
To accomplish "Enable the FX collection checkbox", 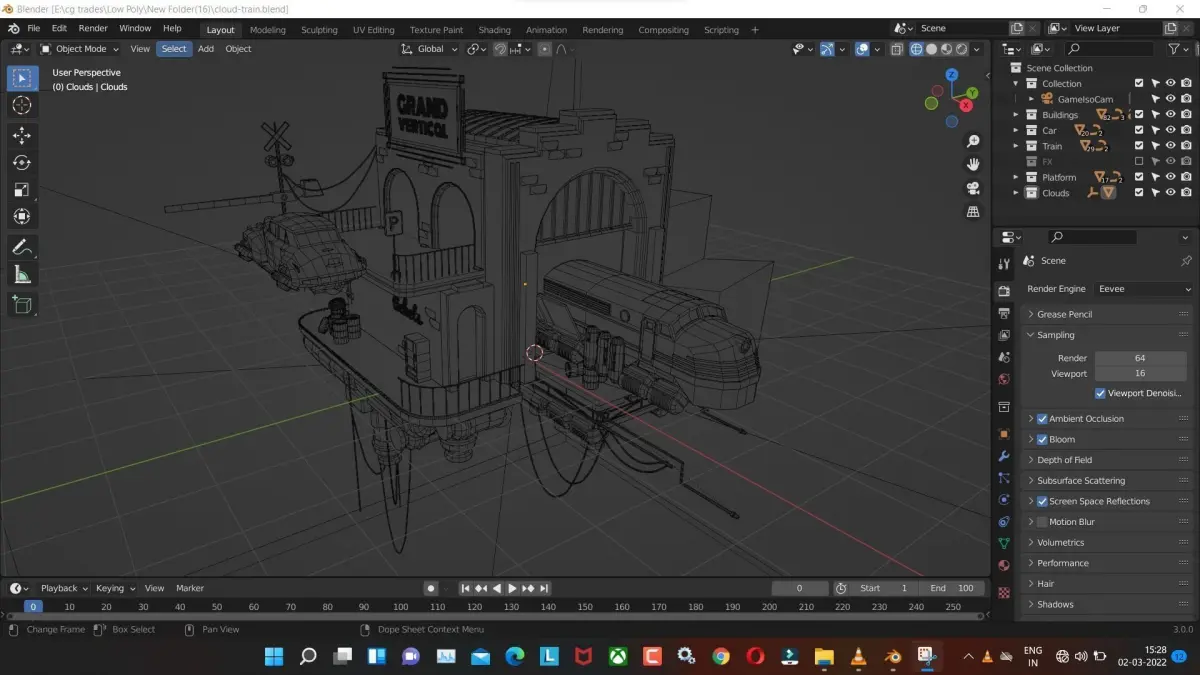I will [x=1138, y=161].
